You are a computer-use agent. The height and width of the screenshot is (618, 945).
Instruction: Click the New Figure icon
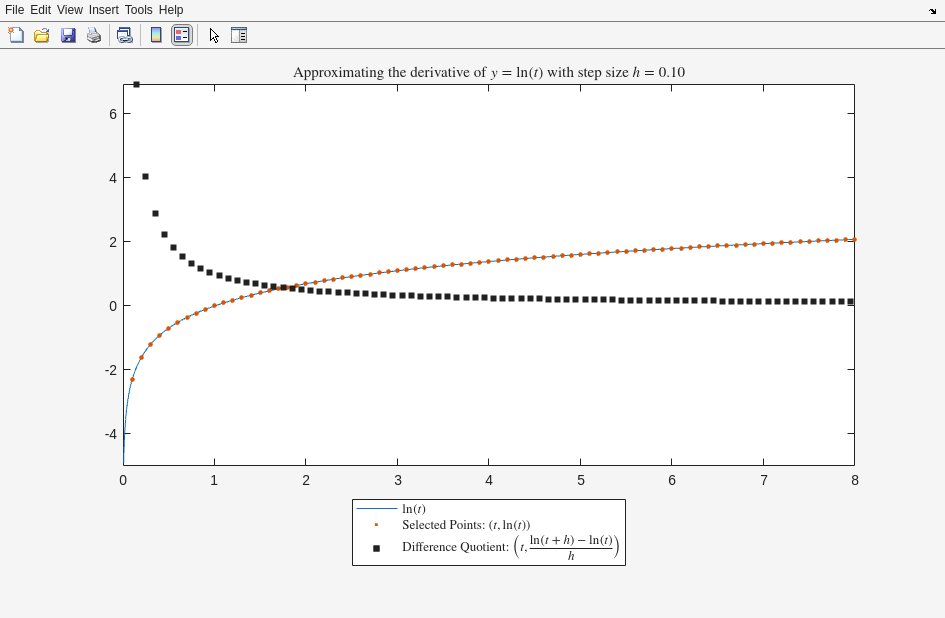pyautogui.click(x=16, y=35)
